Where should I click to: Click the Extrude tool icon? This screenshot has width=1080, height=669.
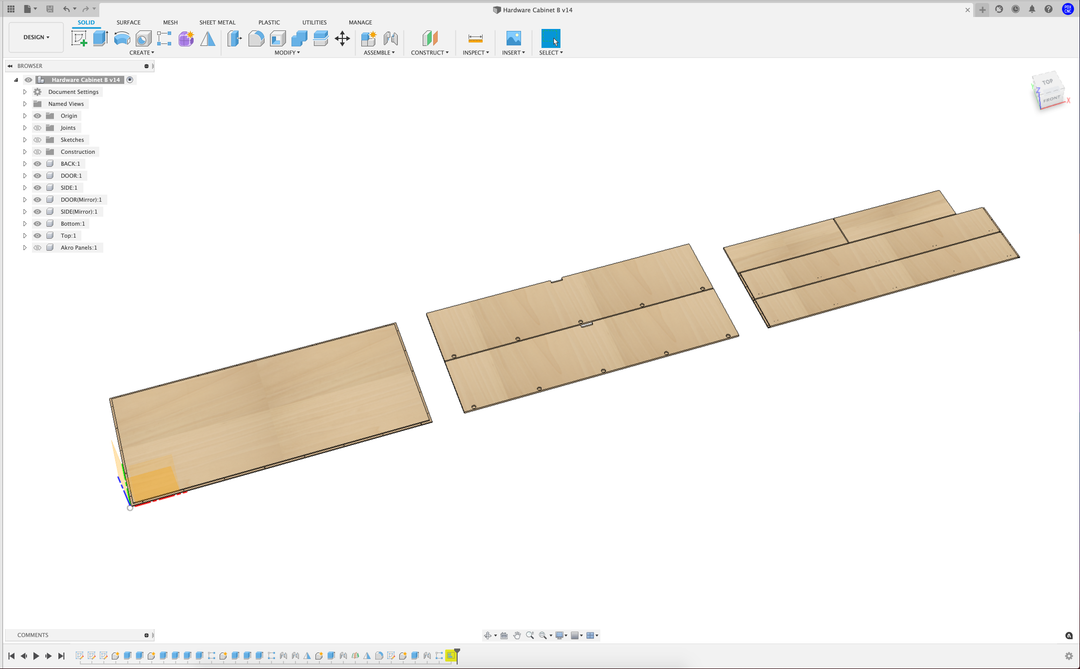pyautogui.click(x=100, y=39)
